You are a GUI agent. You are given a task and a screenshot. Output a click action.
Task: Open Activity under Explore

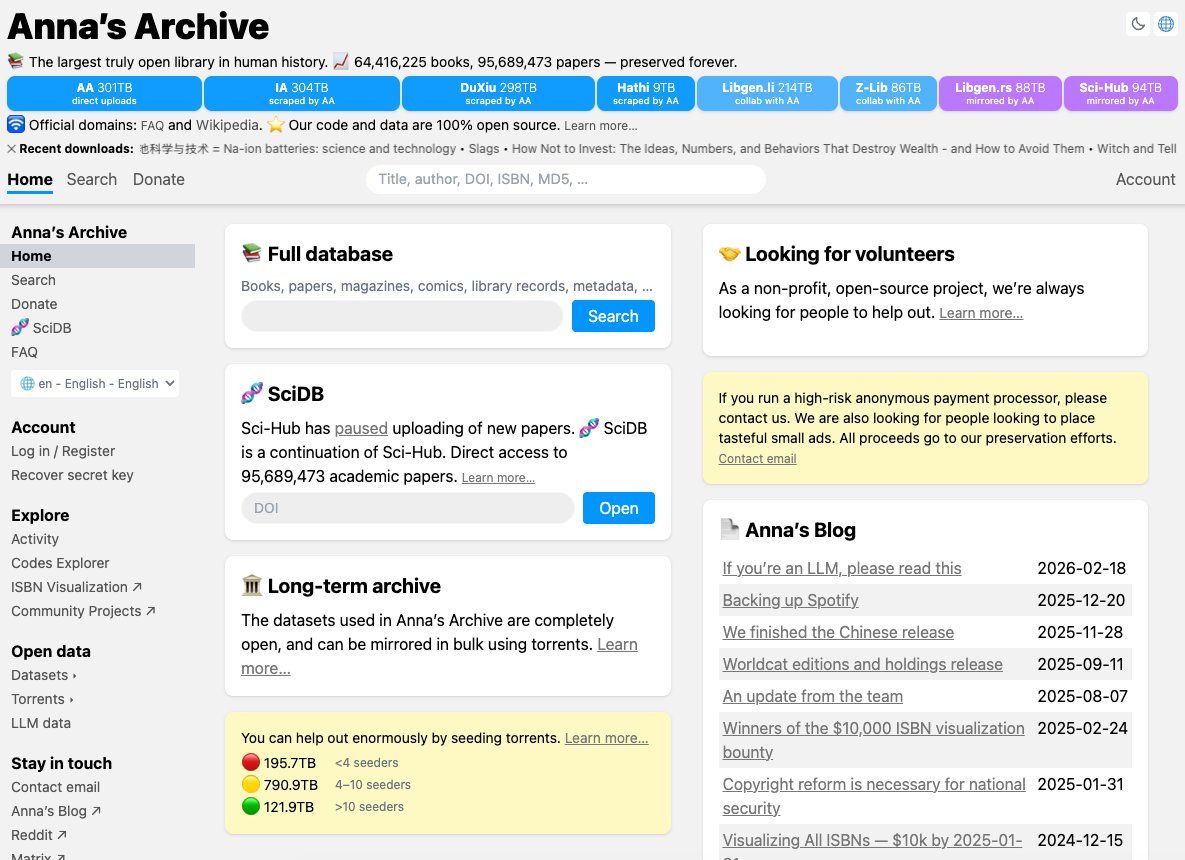tap(35, 539)
